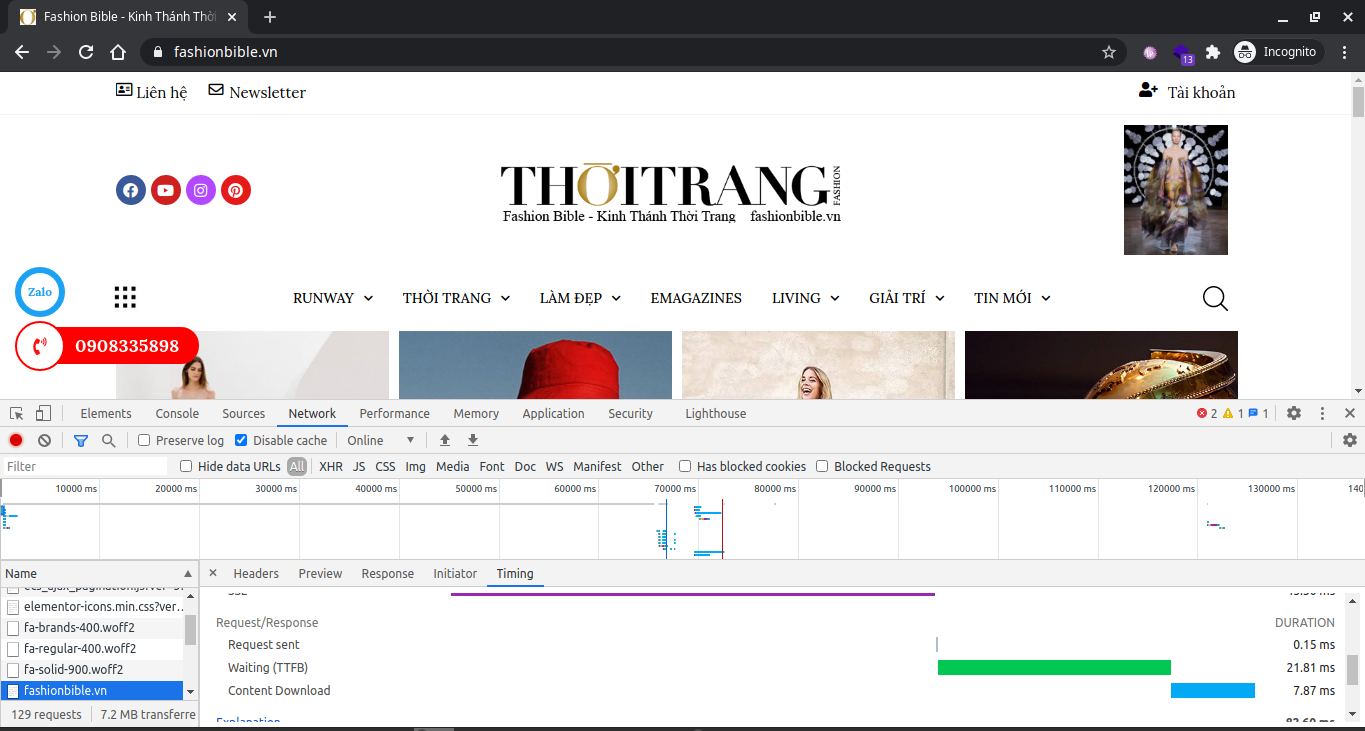Select the All filter type
The width and height of the screenshot is (1365, 731).
[297, 466]
